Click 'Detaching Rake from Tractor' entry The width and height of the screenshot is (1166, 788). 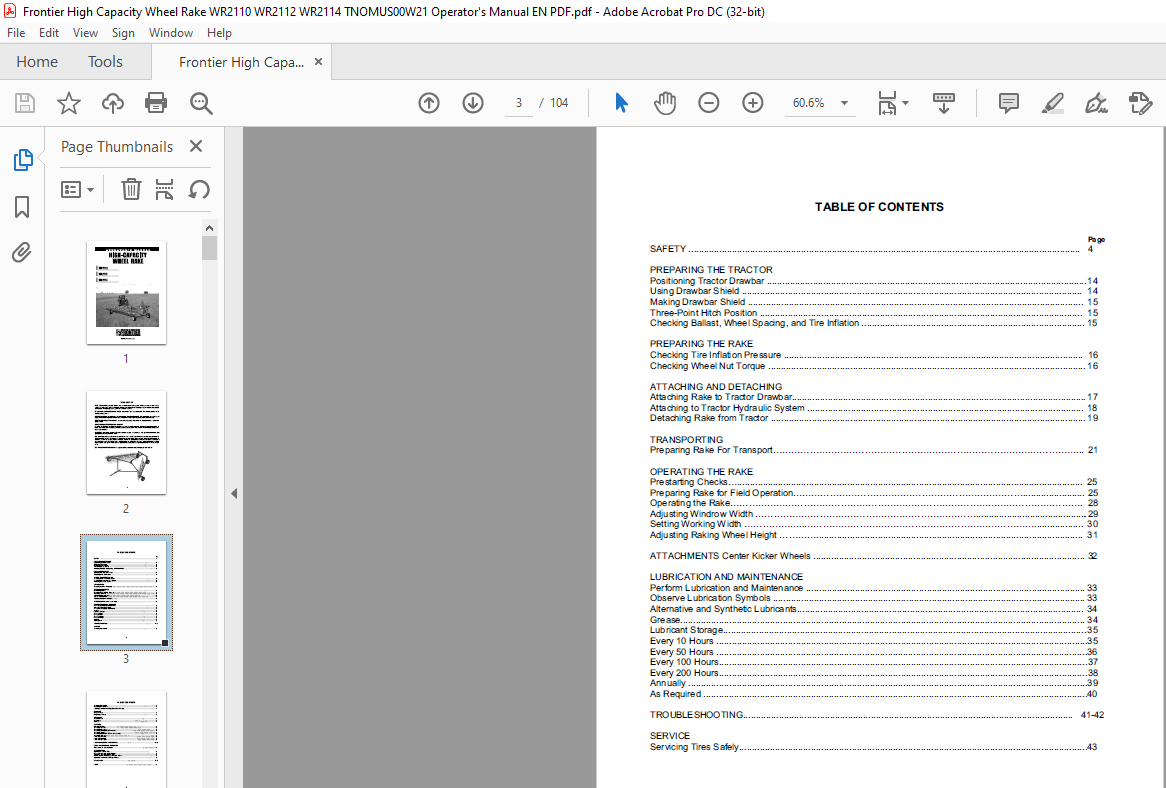[x=873, y=418]
